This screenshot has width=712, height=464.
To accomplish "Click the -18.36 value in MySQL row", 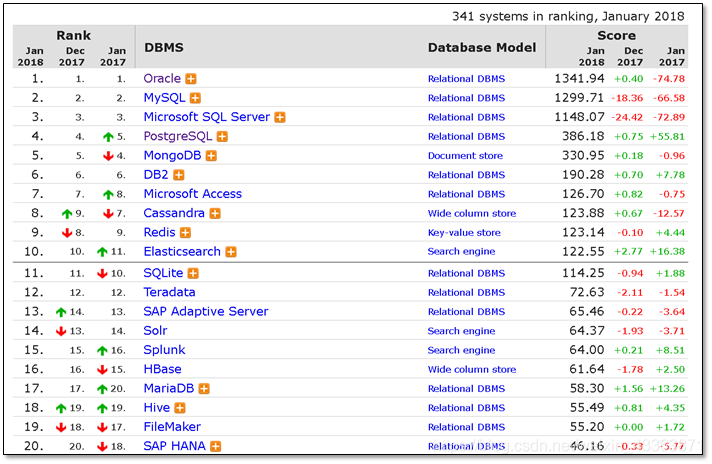I will tap(627, 98).
